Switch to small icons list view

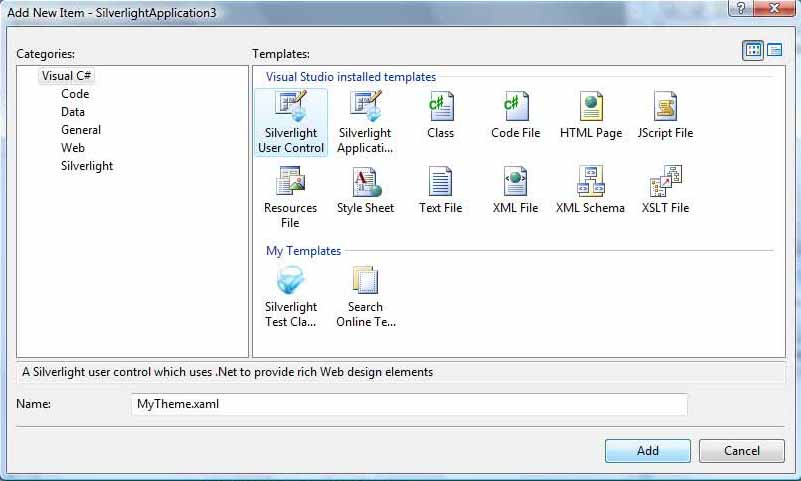[x=774, y=50]
